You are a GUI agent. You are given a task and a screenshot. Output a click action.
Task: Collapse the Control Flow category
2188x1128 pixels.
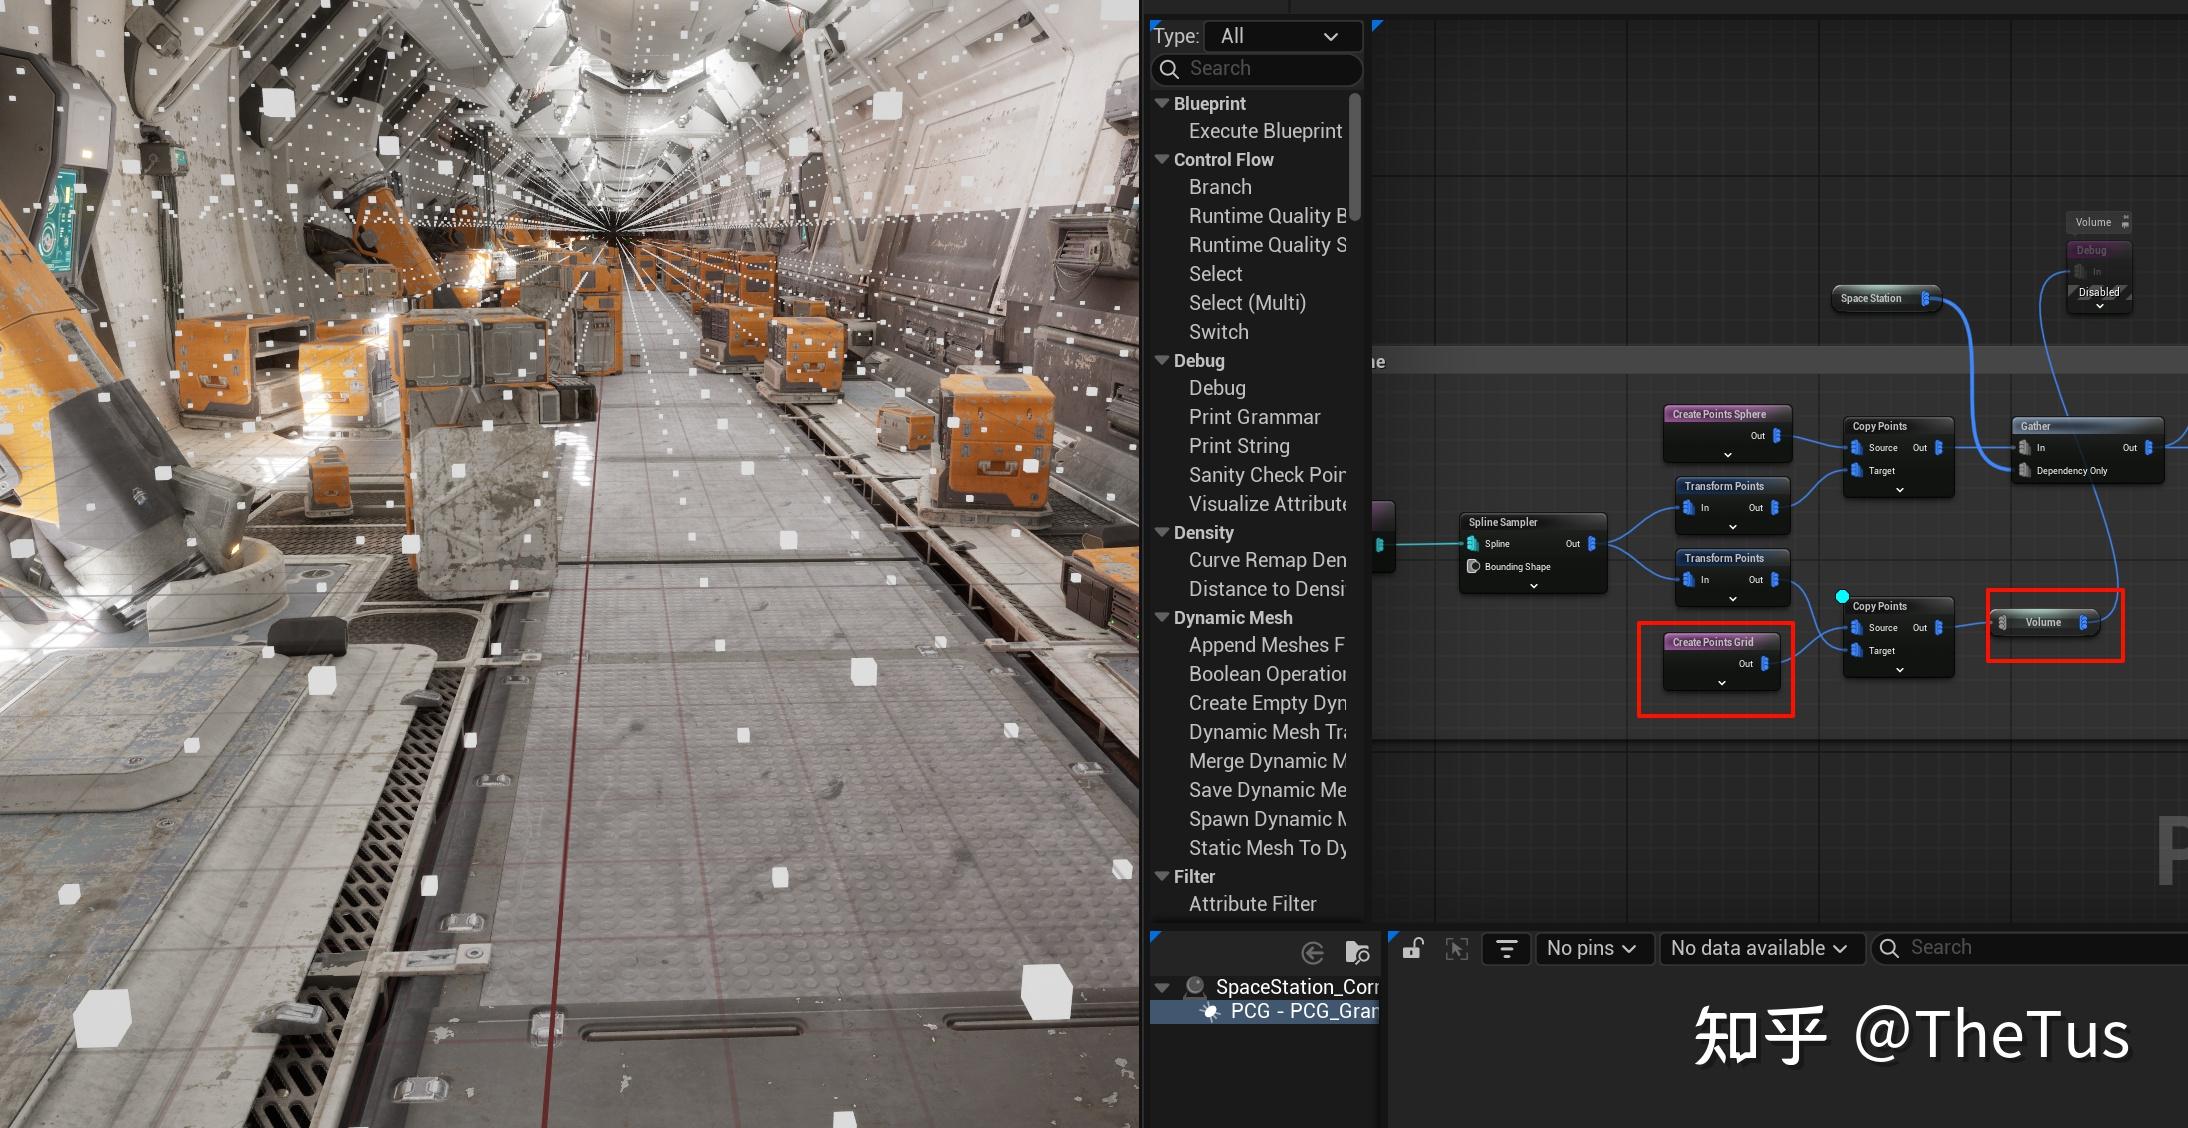(x=1161, y=159)
